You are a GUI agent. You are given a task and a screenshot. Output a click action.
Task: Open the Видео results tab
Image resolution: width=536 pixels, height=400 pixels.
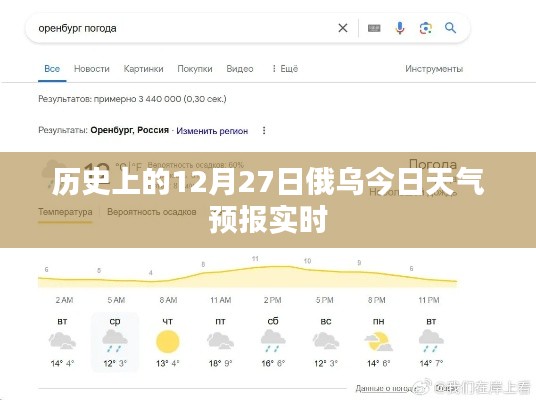coord(240,69)
